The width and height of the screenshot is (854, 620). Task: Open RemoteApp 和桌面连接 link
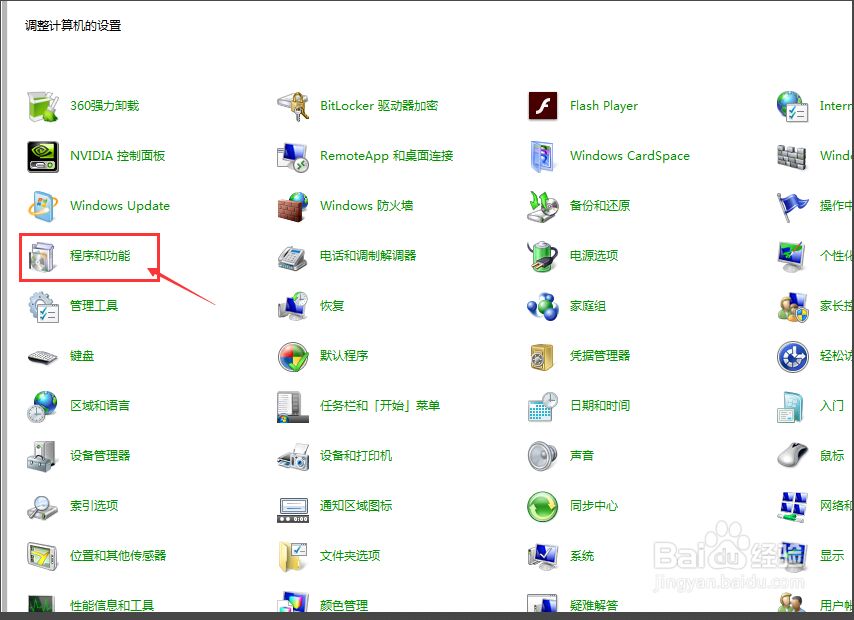[386, 156]
